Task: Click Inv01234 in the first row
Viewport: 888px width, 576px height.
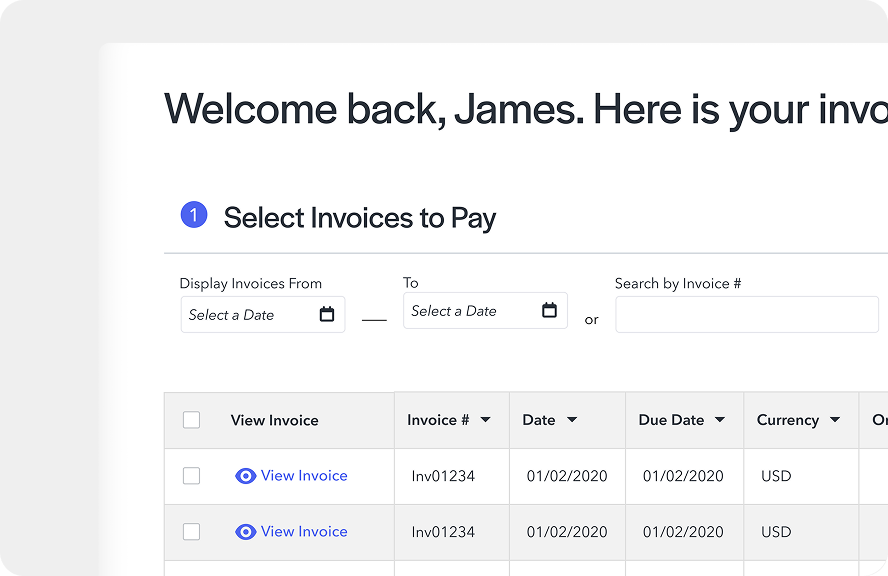Action: pyautogui.click(x=443, y=476)
